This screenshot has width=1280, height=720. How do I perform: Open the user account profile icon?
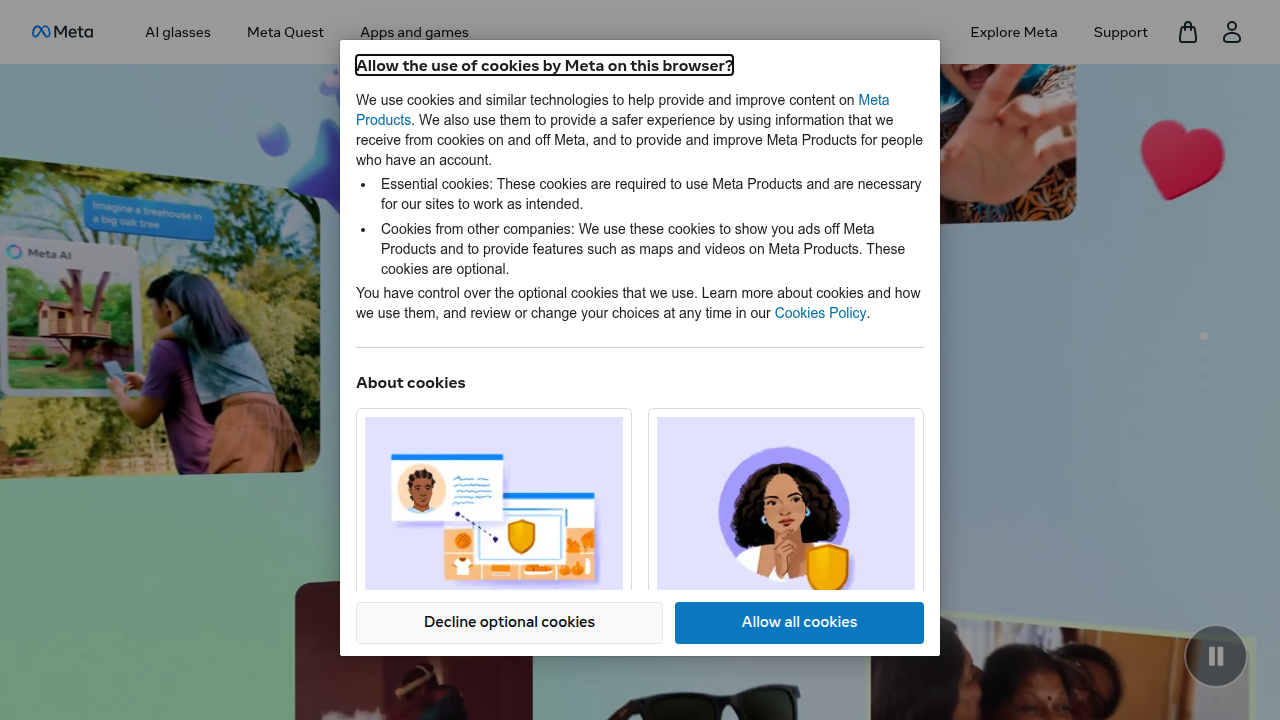(1232, 32)
